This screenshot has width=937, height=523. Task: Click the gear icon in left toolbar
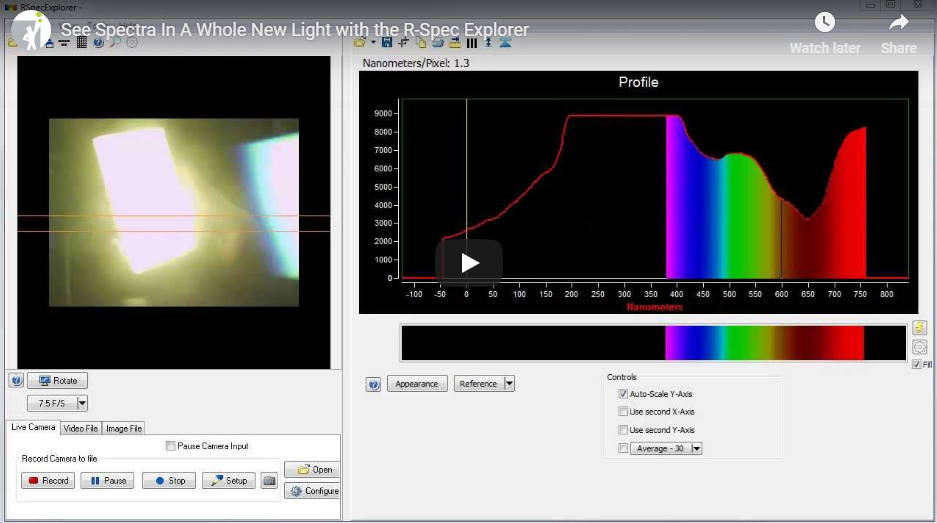point(132,42)
